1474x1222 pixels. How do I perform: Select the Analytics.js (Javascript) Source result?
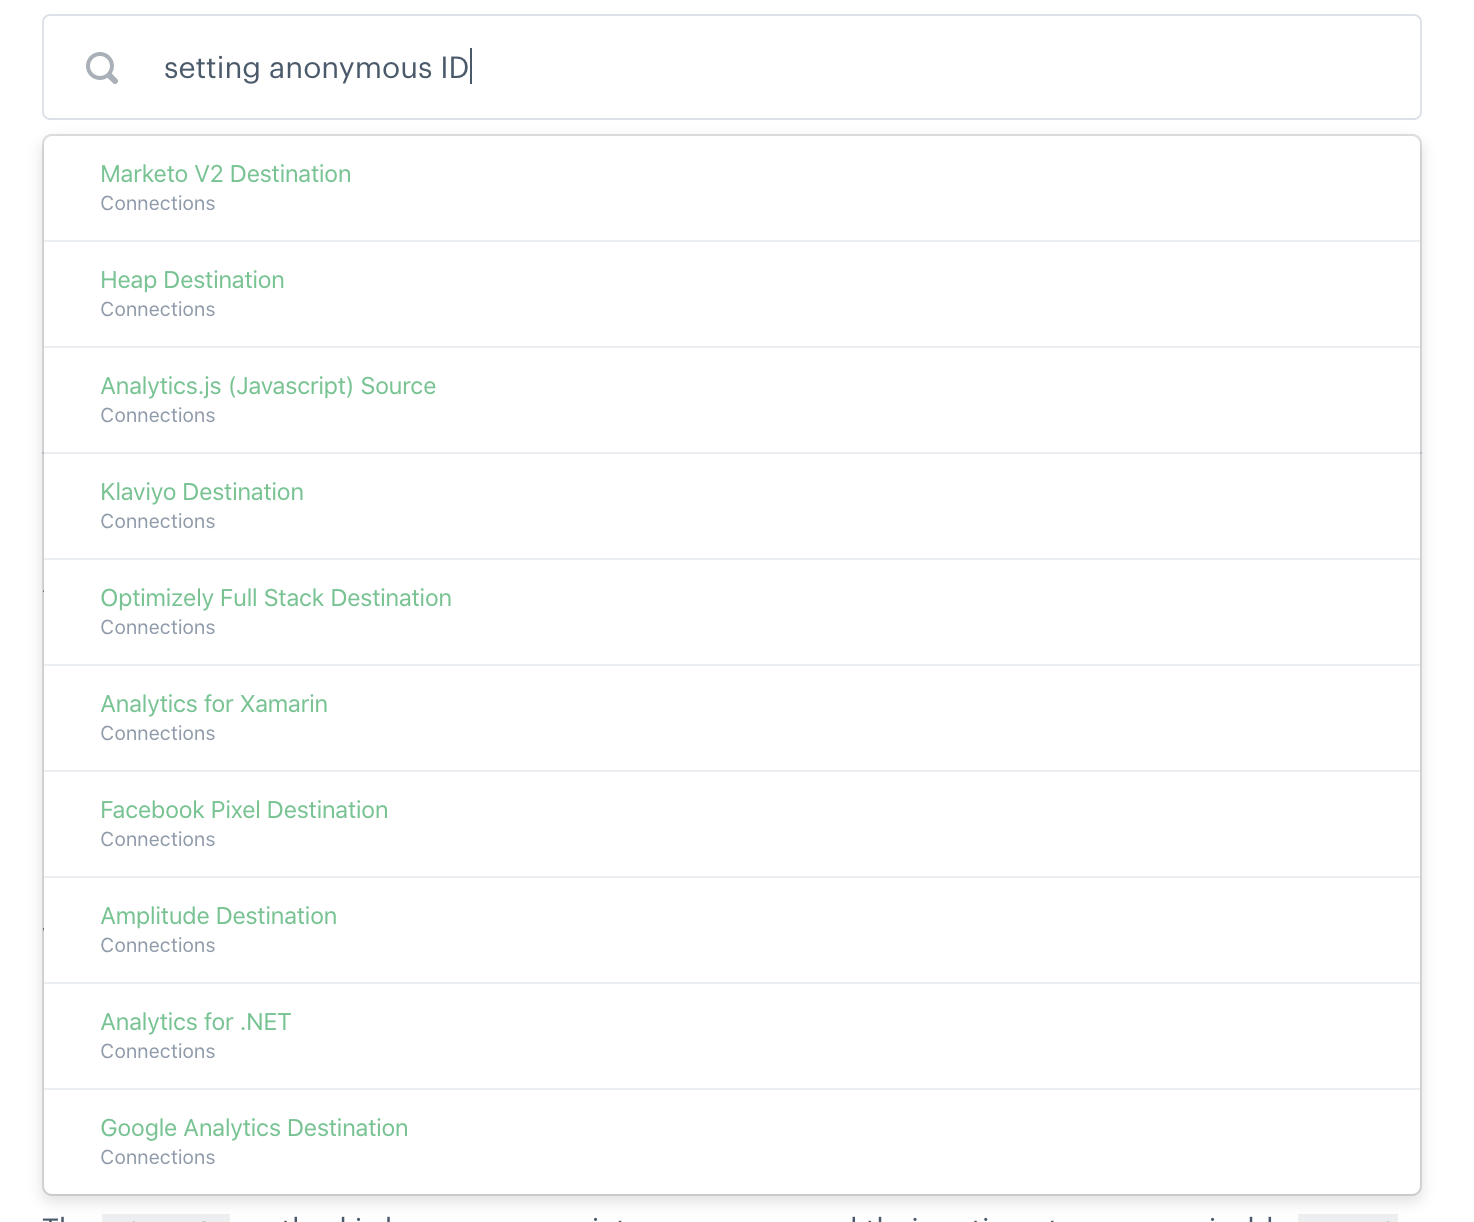coord(267,386)
